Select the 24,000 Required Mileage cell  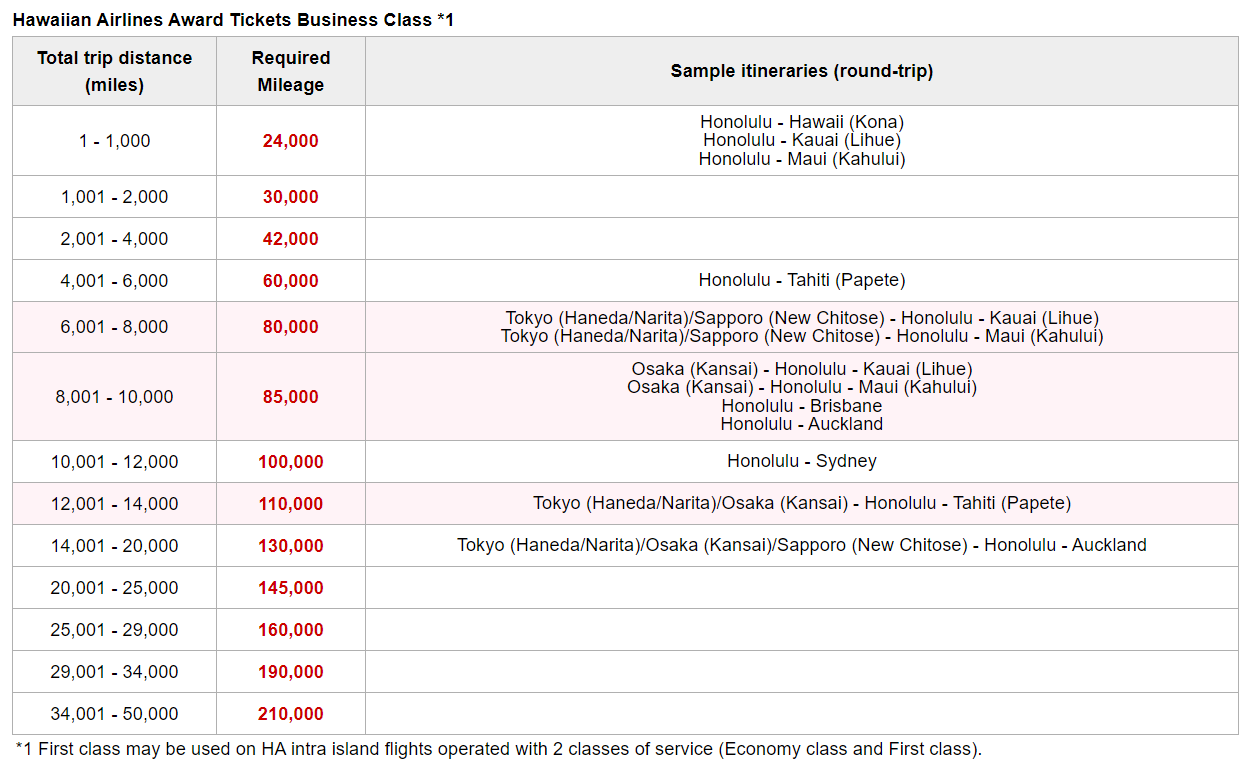point(291,140)
